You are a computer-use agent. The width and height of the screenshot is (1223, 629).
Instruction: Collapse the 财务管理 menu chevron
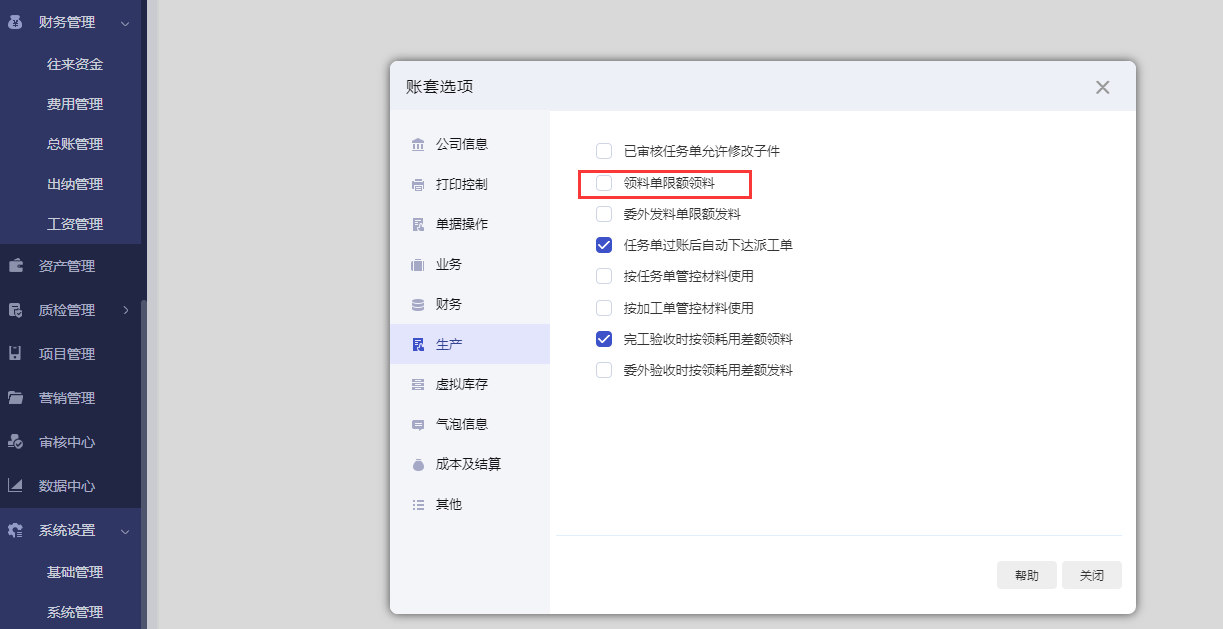tap(125, 22)
